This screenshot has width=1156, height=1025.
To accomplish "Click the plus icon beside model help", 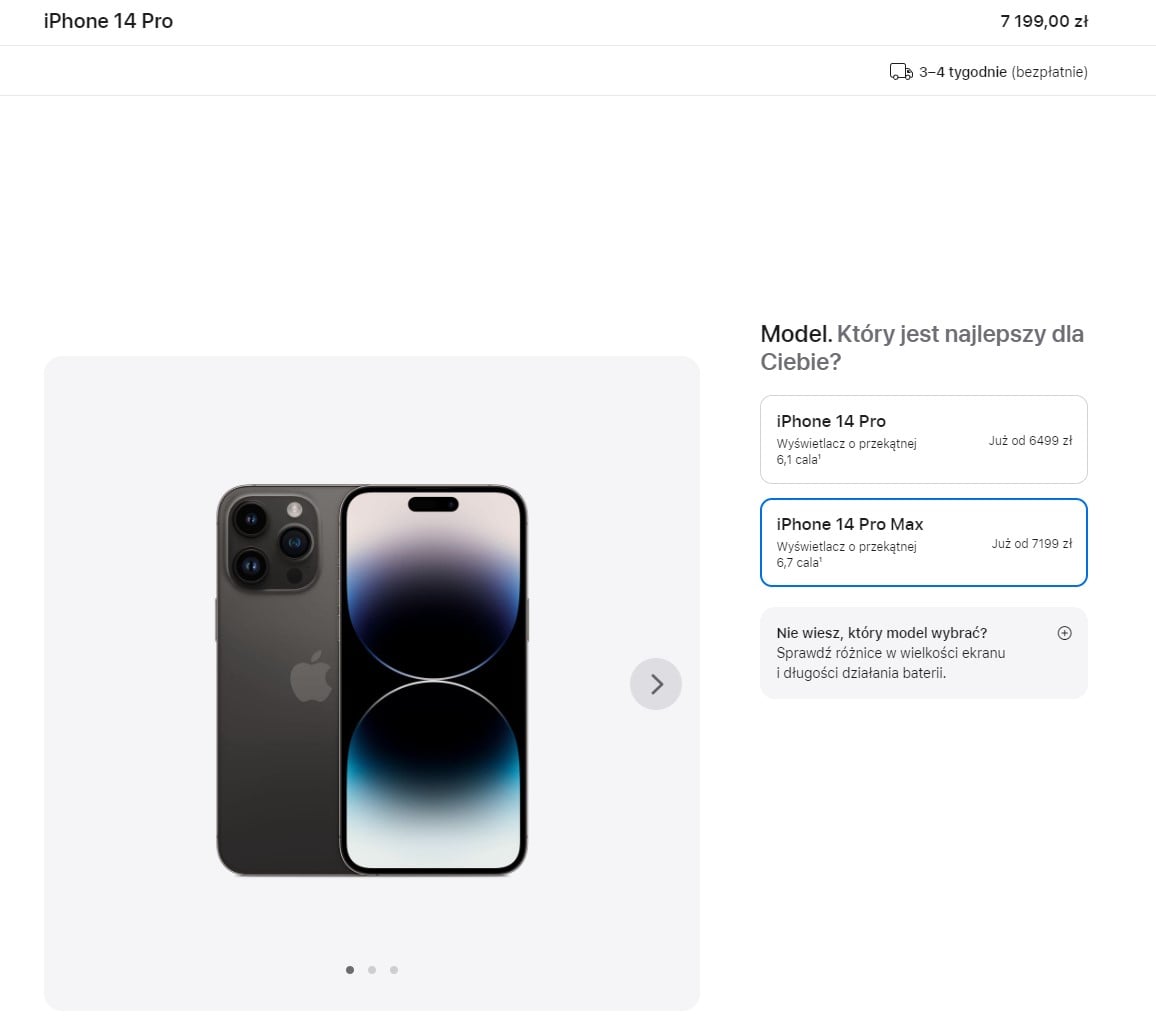I will pos(1064,633).
